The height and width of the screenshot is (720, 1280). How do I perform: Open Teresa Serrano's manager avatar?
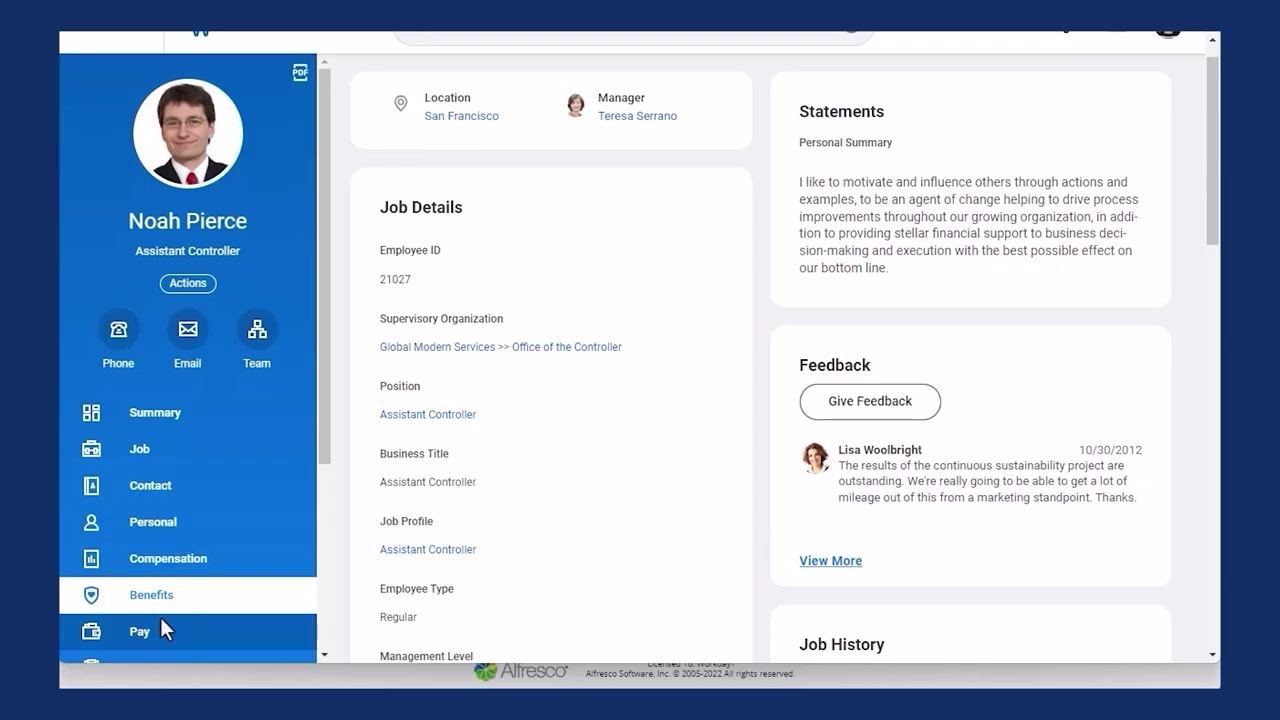pyautogui.click(x=576, y=106)
